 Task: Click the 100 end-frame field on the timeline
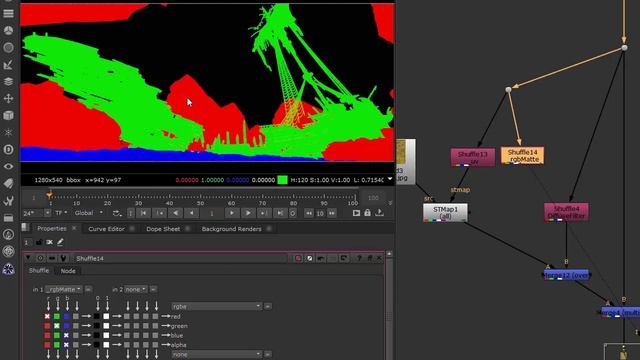[x=373, y=198]
